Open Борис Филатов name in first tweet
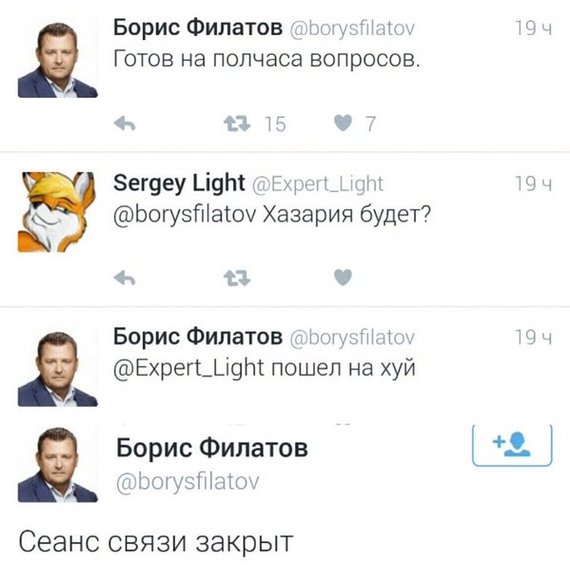The width and height of the screenshot is (570, 566). tap(198, 28)
